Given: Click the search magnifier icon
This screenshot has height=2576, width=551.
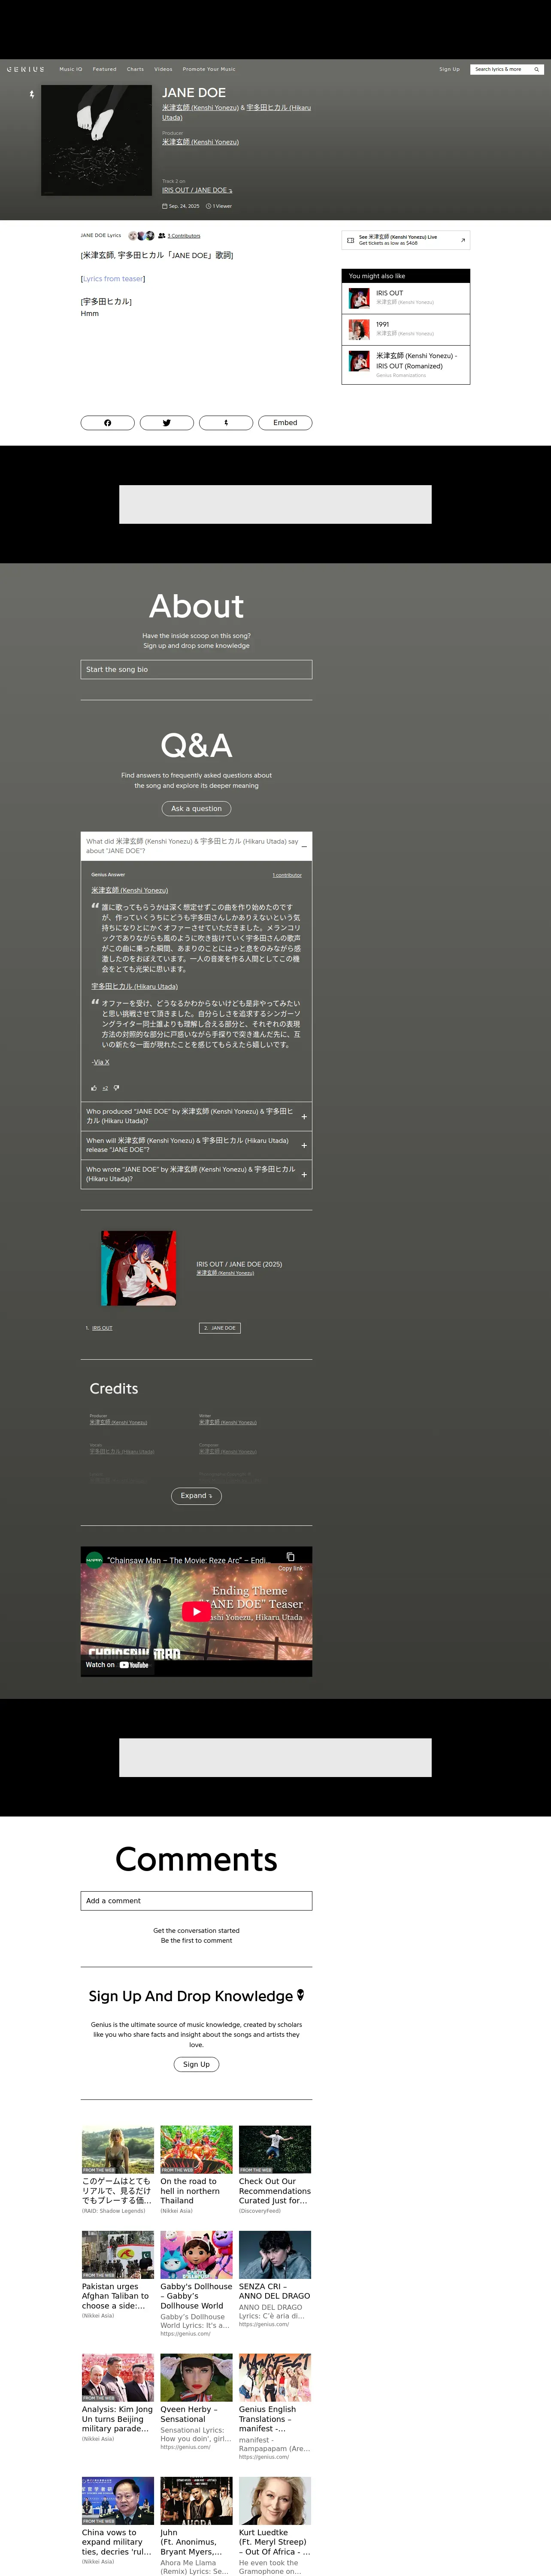Looking at the screenshot, I should pos(536,69).
